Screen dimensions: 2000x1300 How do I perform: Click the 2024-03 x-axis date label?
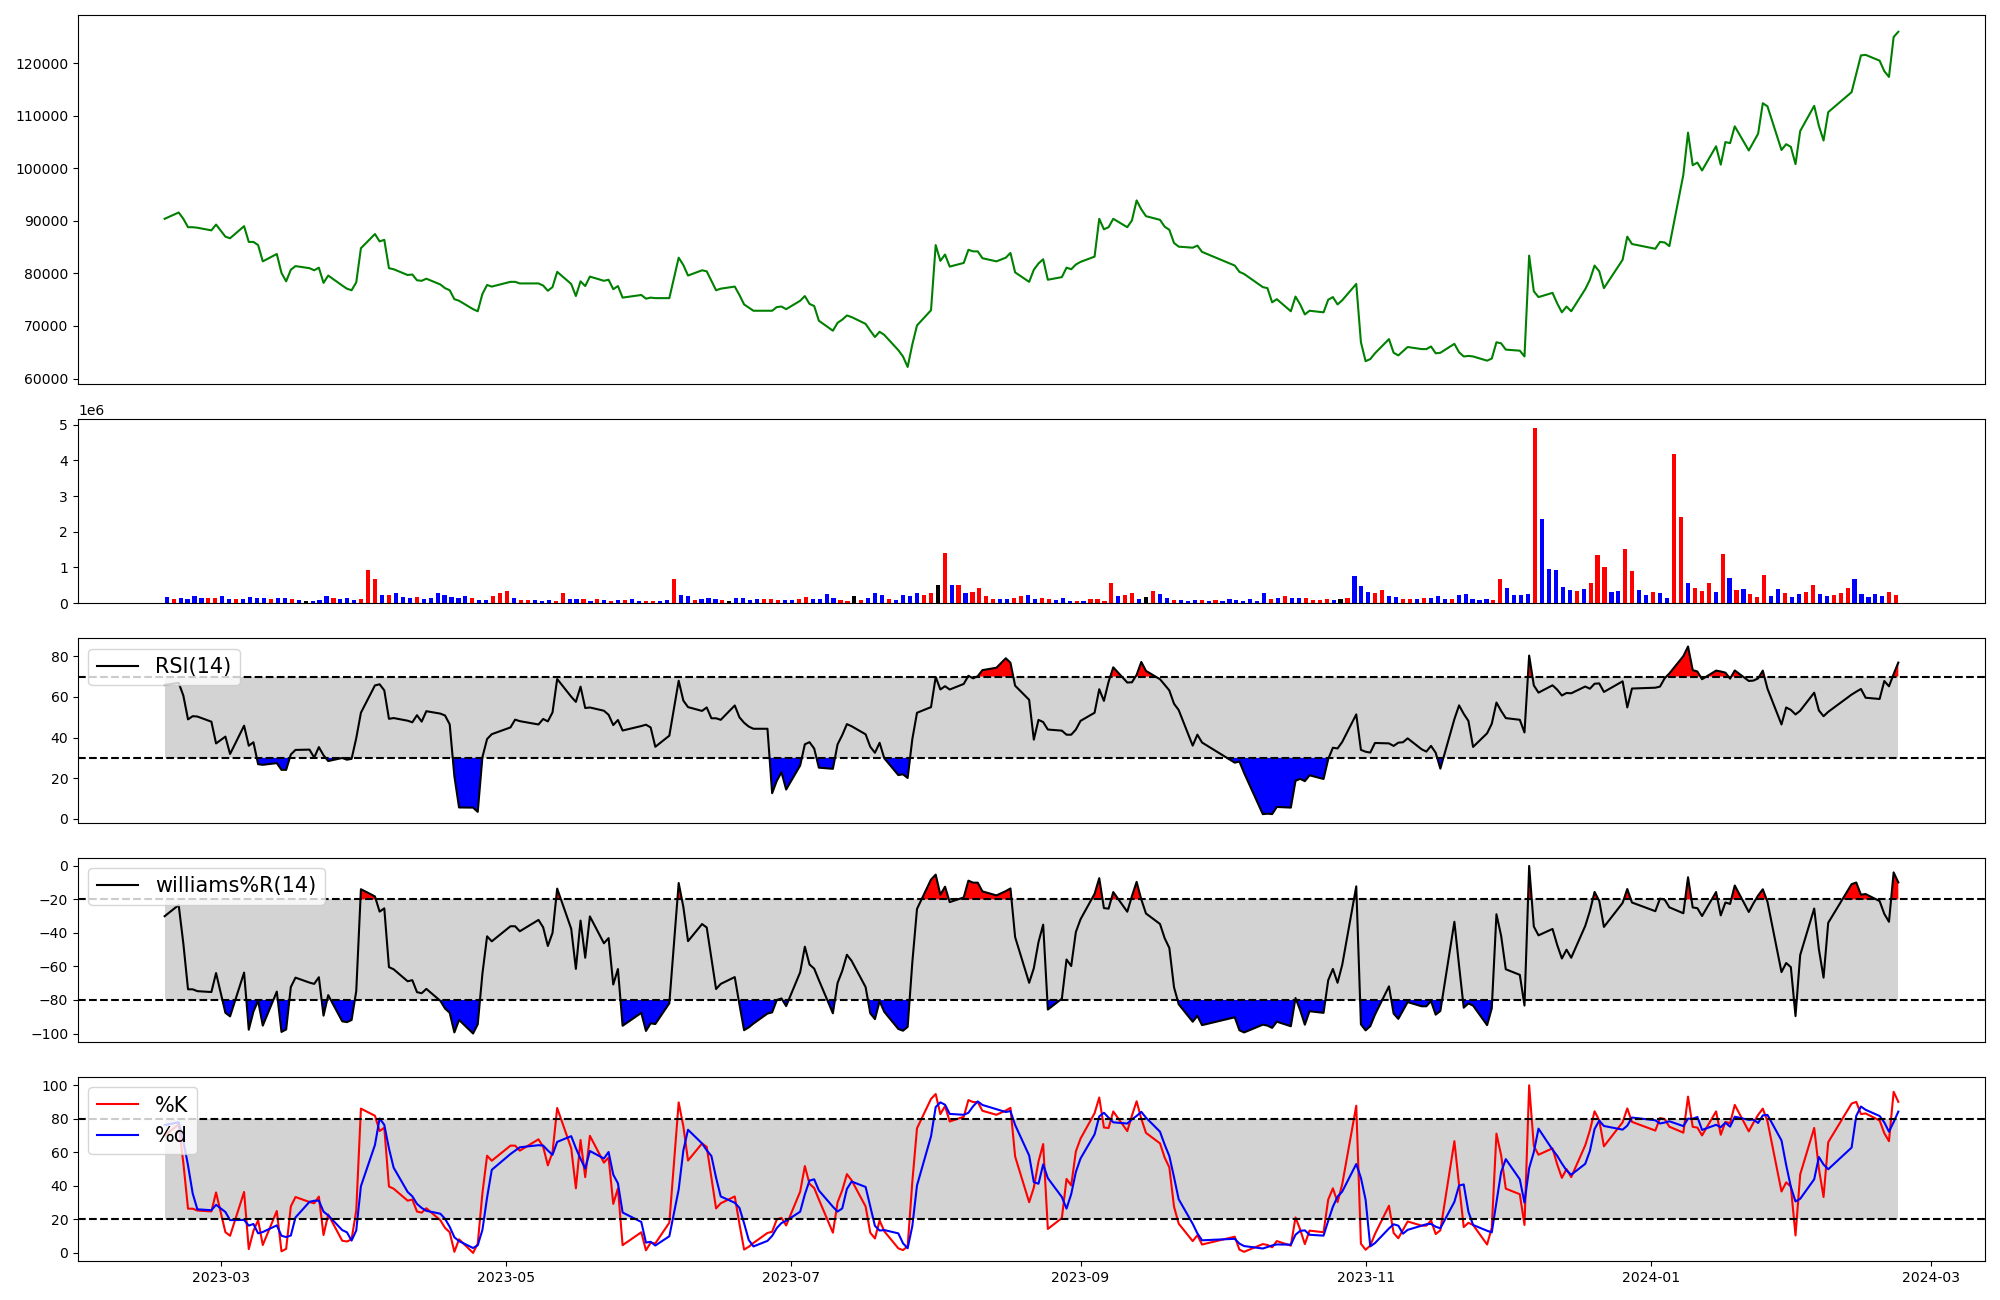pos(1930,1276)
